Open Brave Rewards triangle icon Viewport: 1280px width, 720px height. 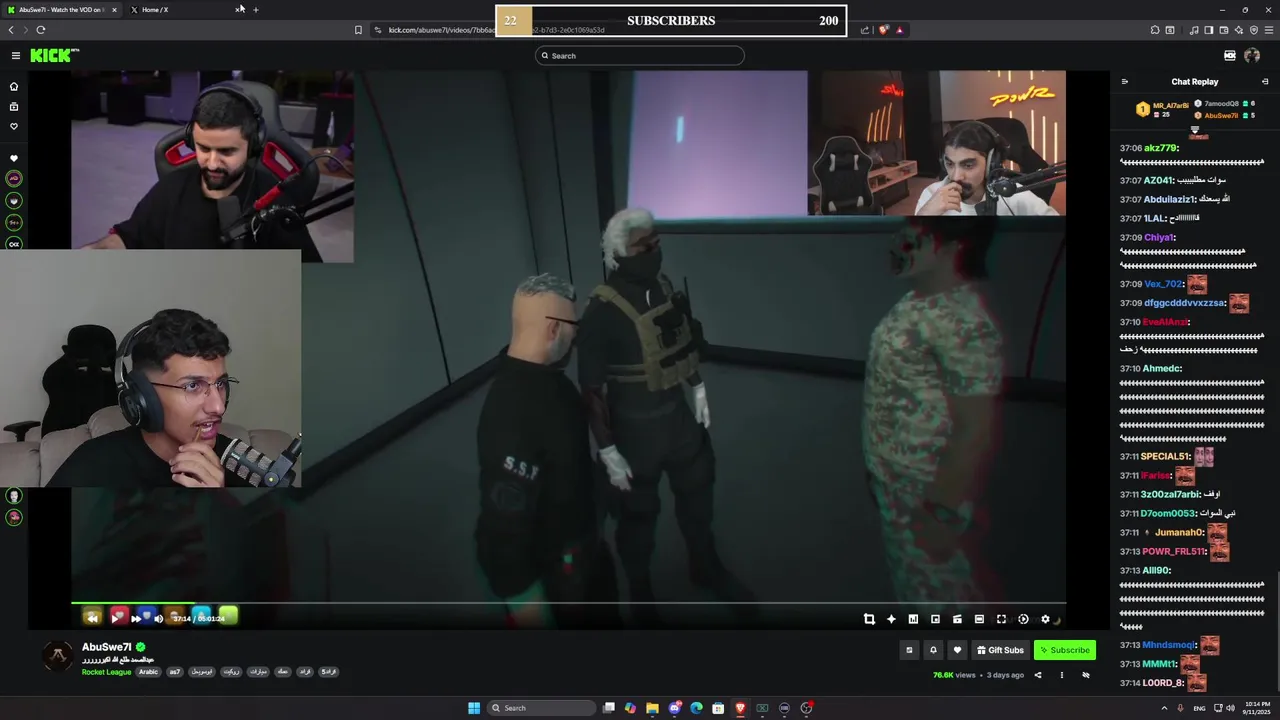pyautogui.click(x=899, y=30)
